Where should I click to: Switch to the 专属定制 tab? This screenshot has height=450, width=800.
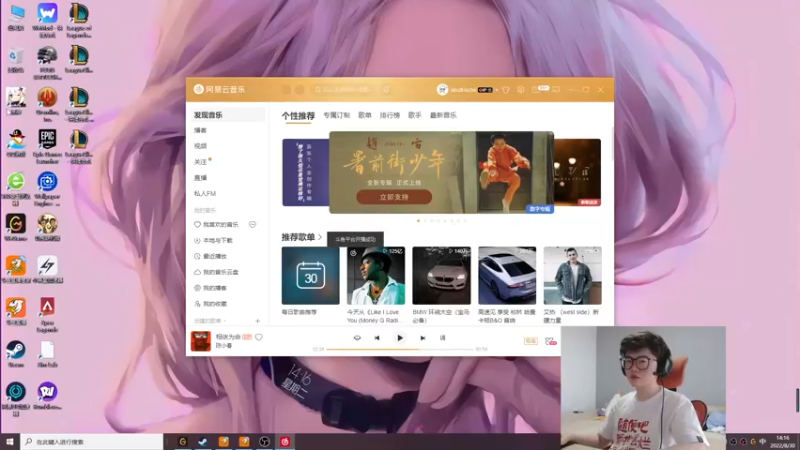336,115
